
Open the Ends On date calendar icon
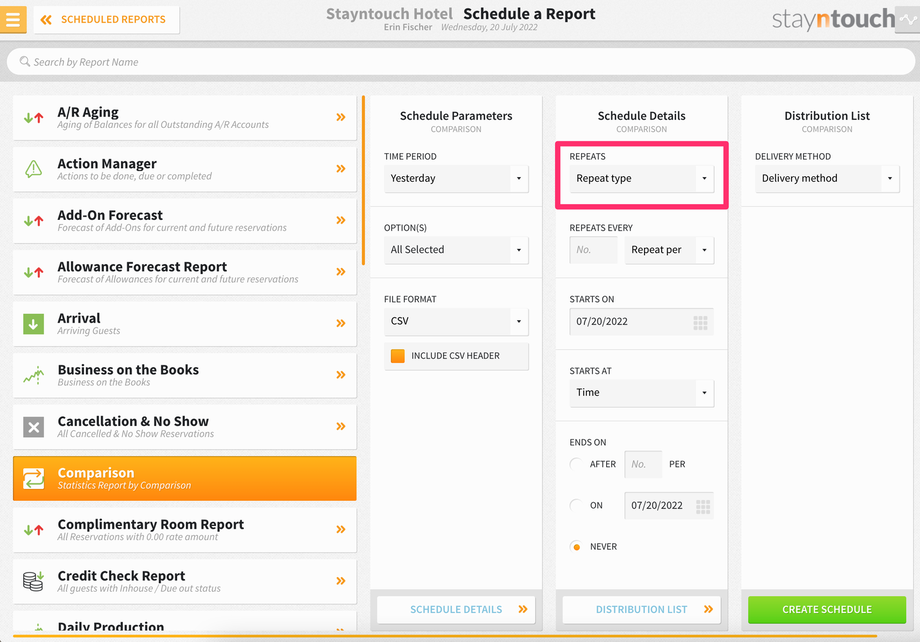click(703, 506)
